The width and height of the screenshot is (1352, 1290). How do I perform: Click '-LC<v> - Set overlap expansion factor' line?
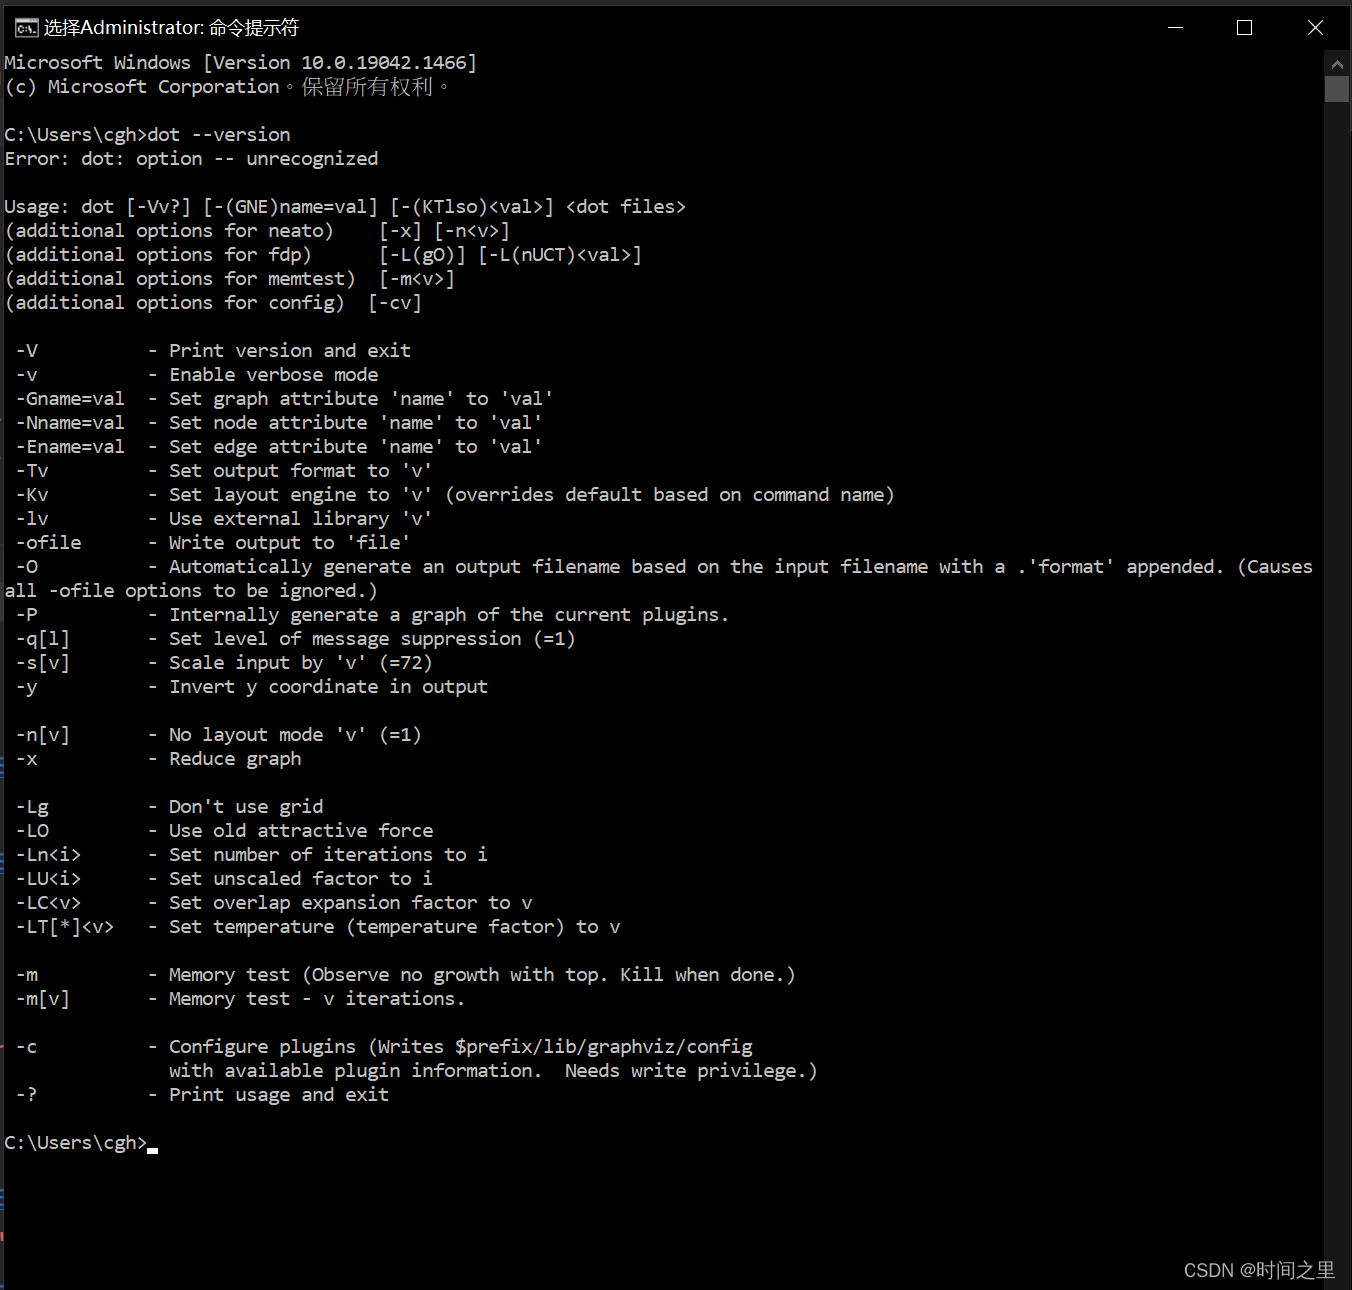(274, 903)
